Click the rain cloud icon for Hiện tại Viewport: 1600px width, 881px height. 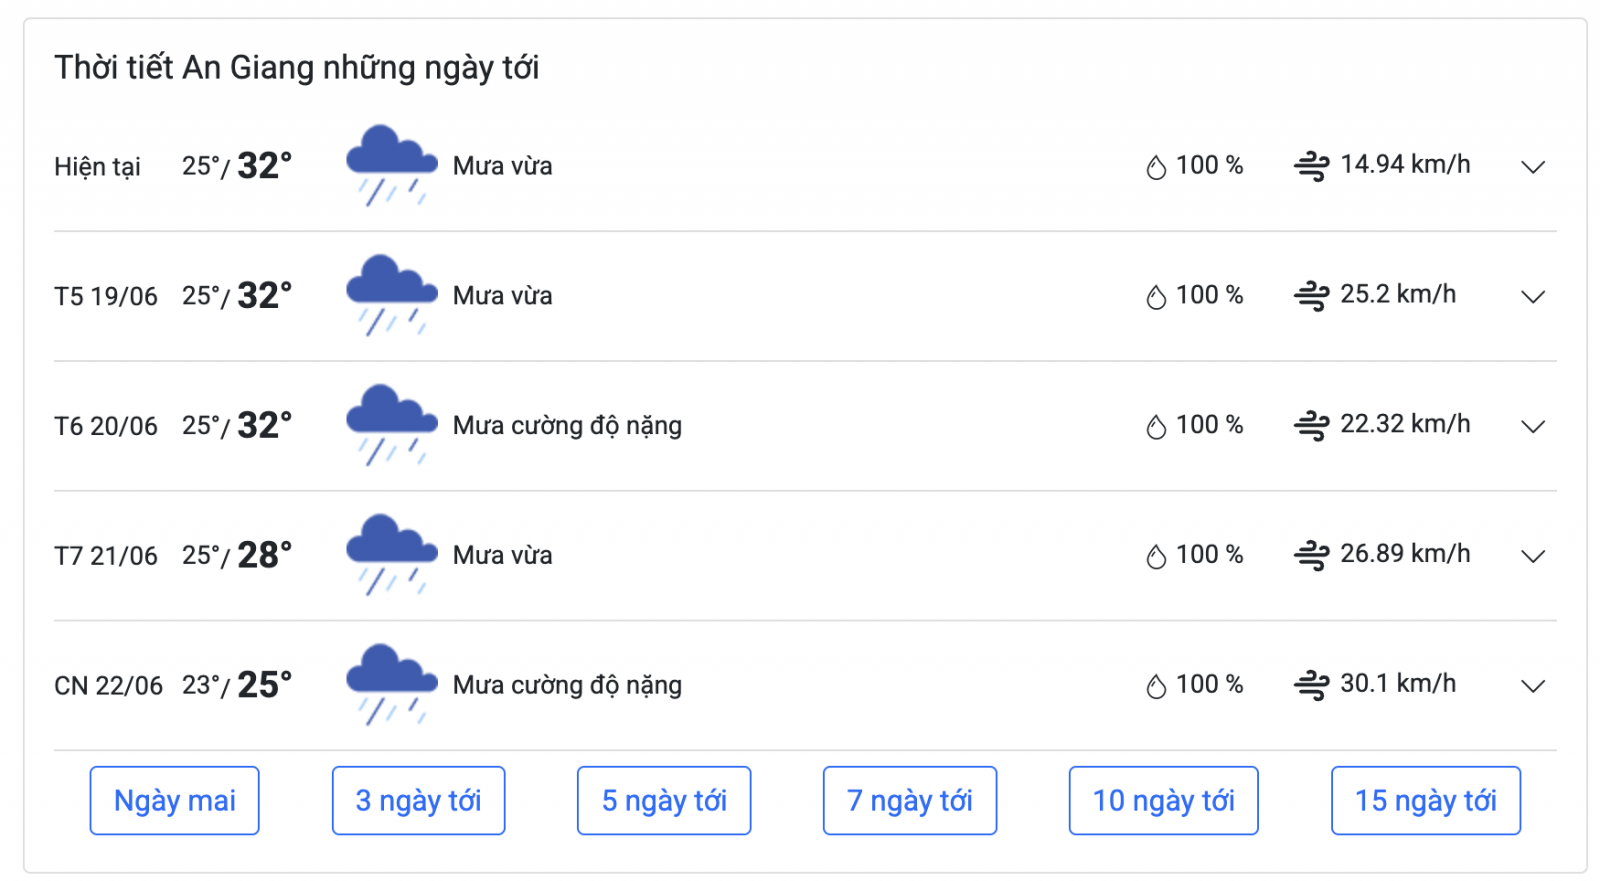click(392, 165)
